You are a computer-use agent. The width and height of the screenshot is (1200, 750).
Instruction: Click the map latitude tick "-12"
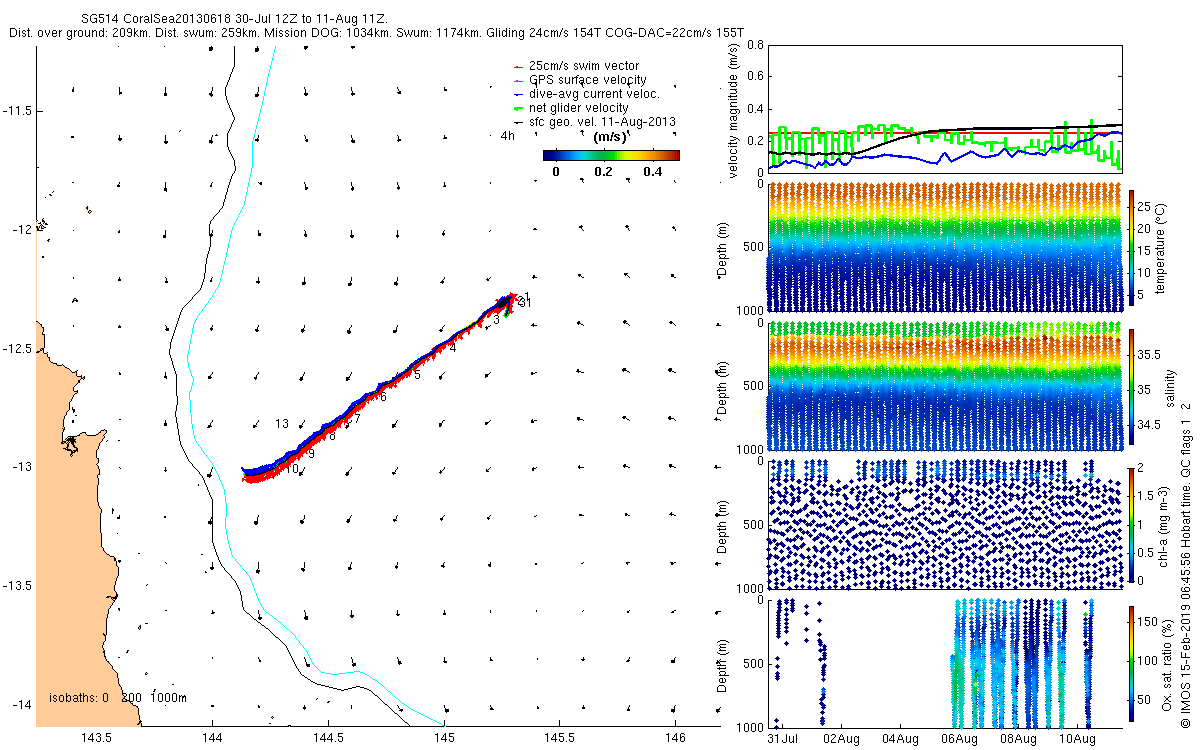[x=23, y=230]
